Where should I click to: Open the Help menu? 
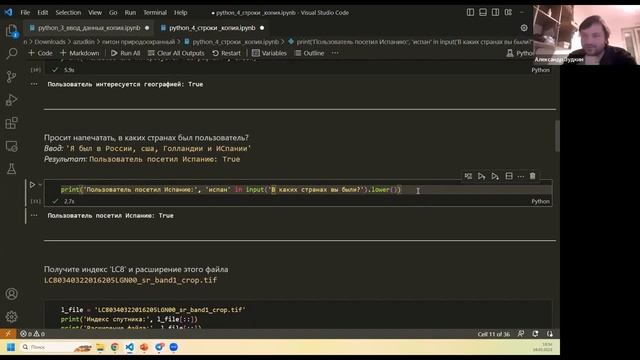click(180, 13)
